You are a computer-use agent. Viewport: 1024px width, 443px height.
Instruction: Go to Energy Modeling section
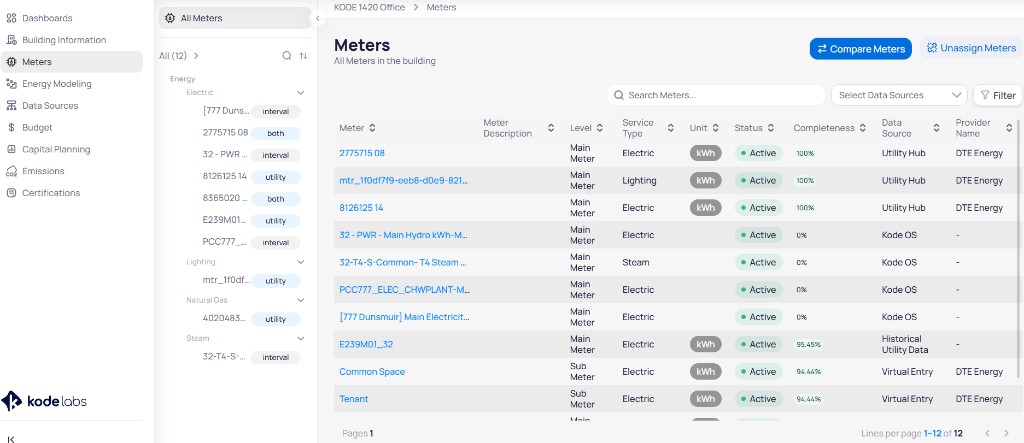(56, 84)
